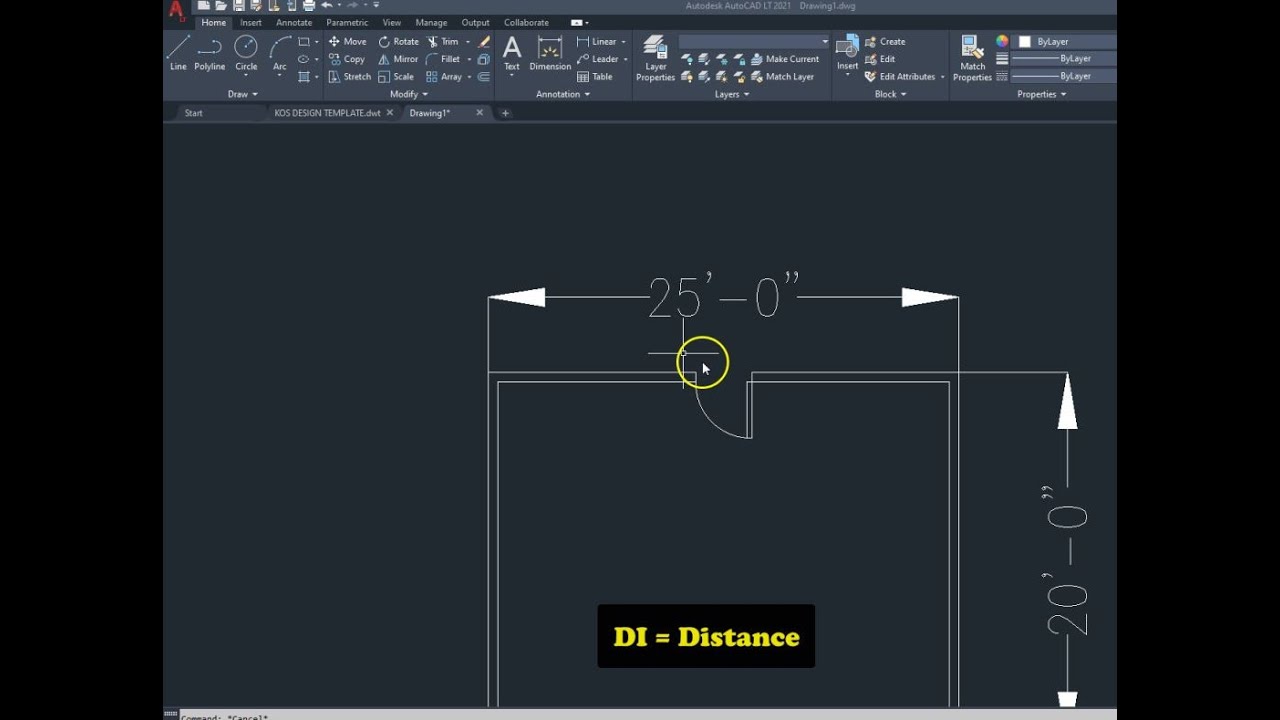Pick the Ellipse draw tool
The height and width of the screenshot is (720, 1280).
click(x=304, y=59)
